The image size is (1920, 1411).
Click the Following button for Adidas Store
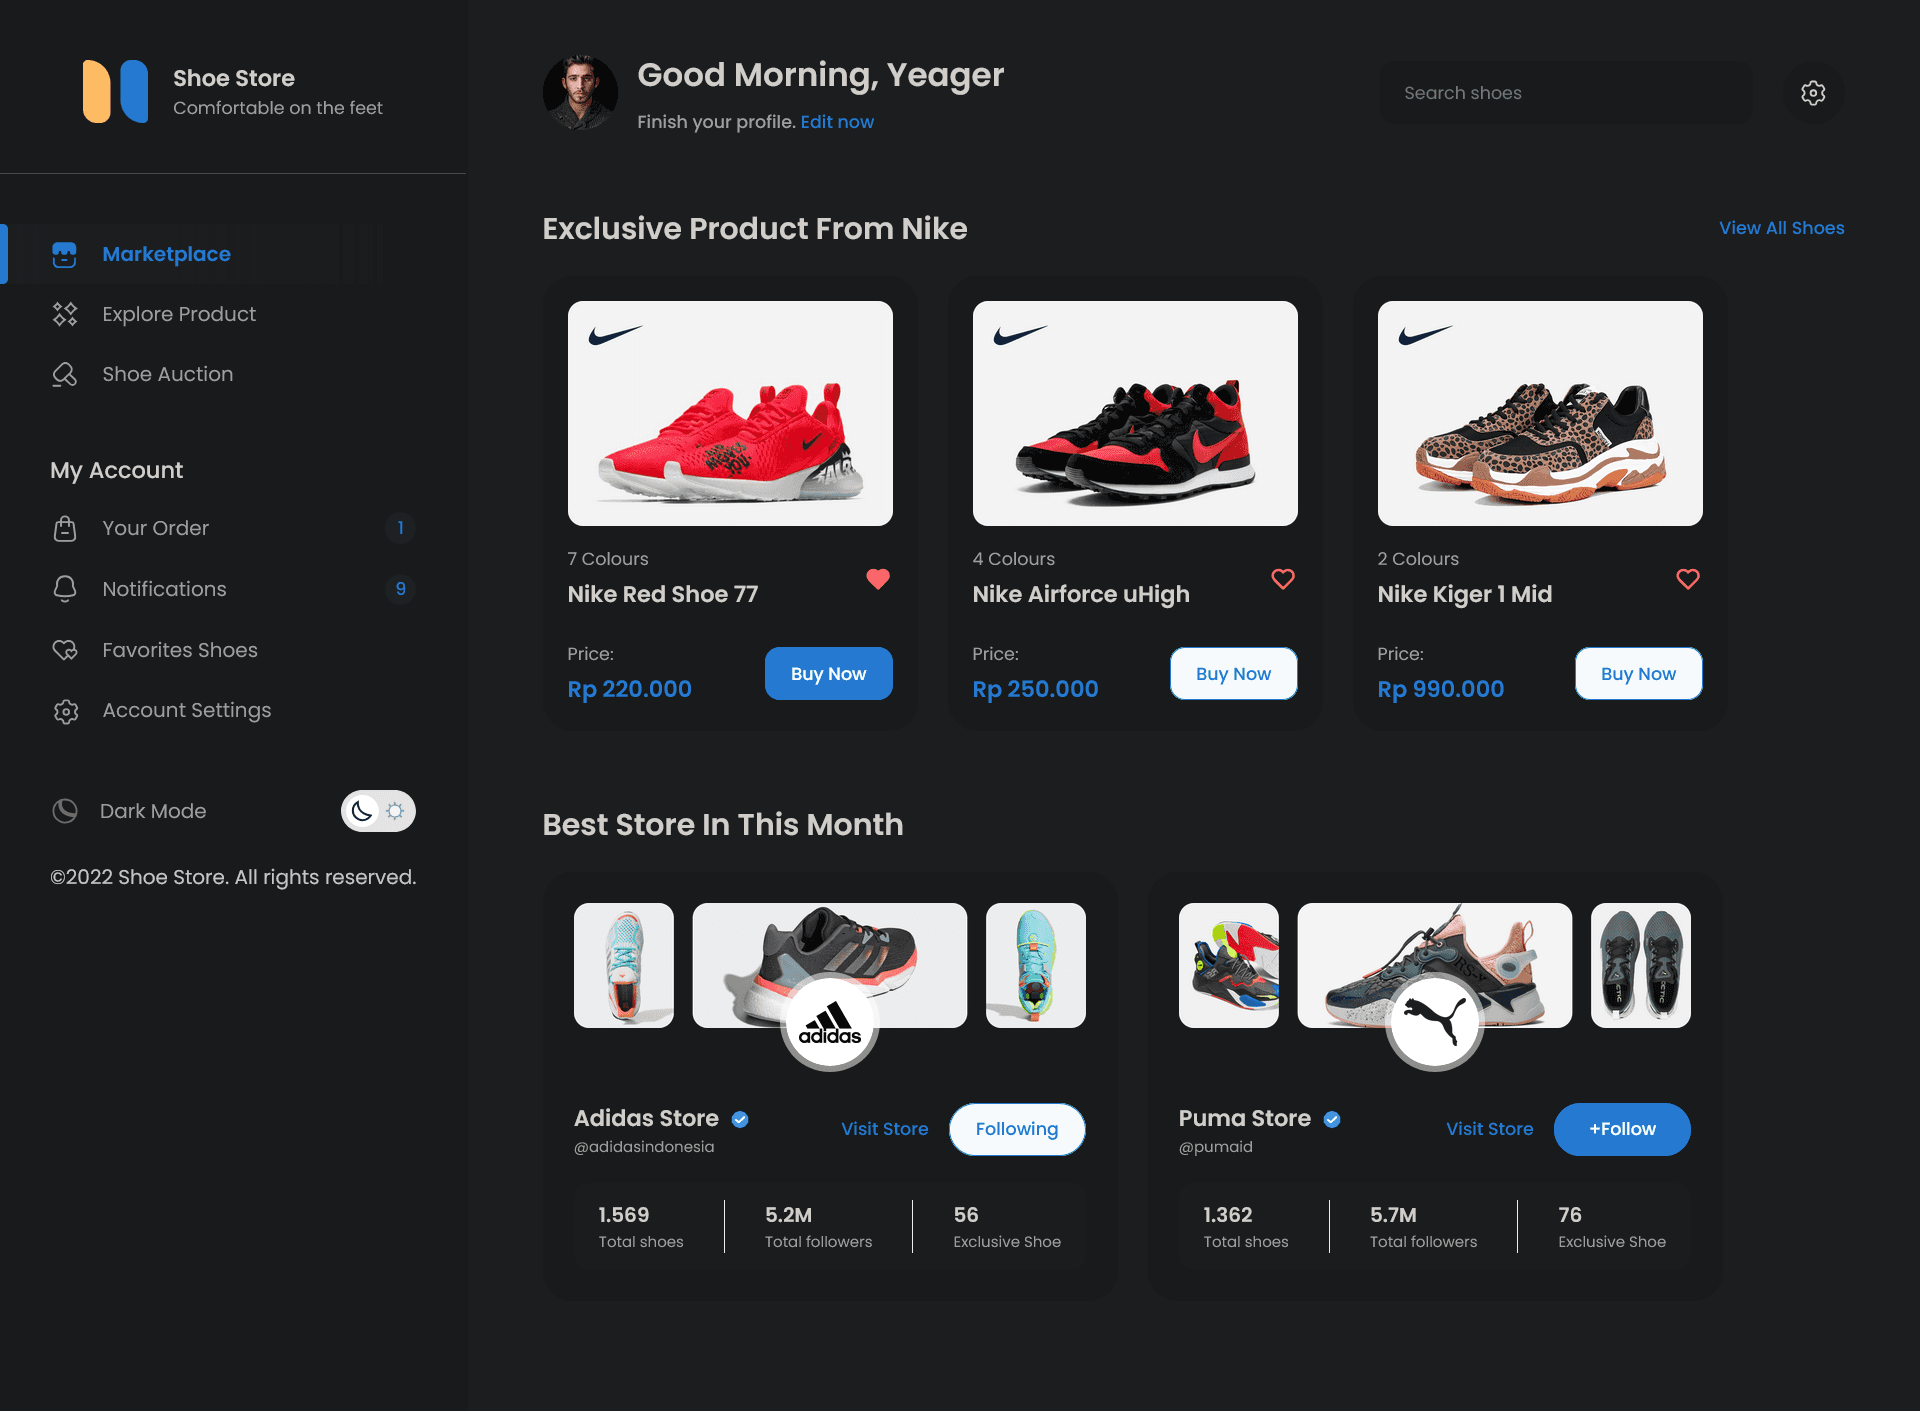pos(1016,1129)
